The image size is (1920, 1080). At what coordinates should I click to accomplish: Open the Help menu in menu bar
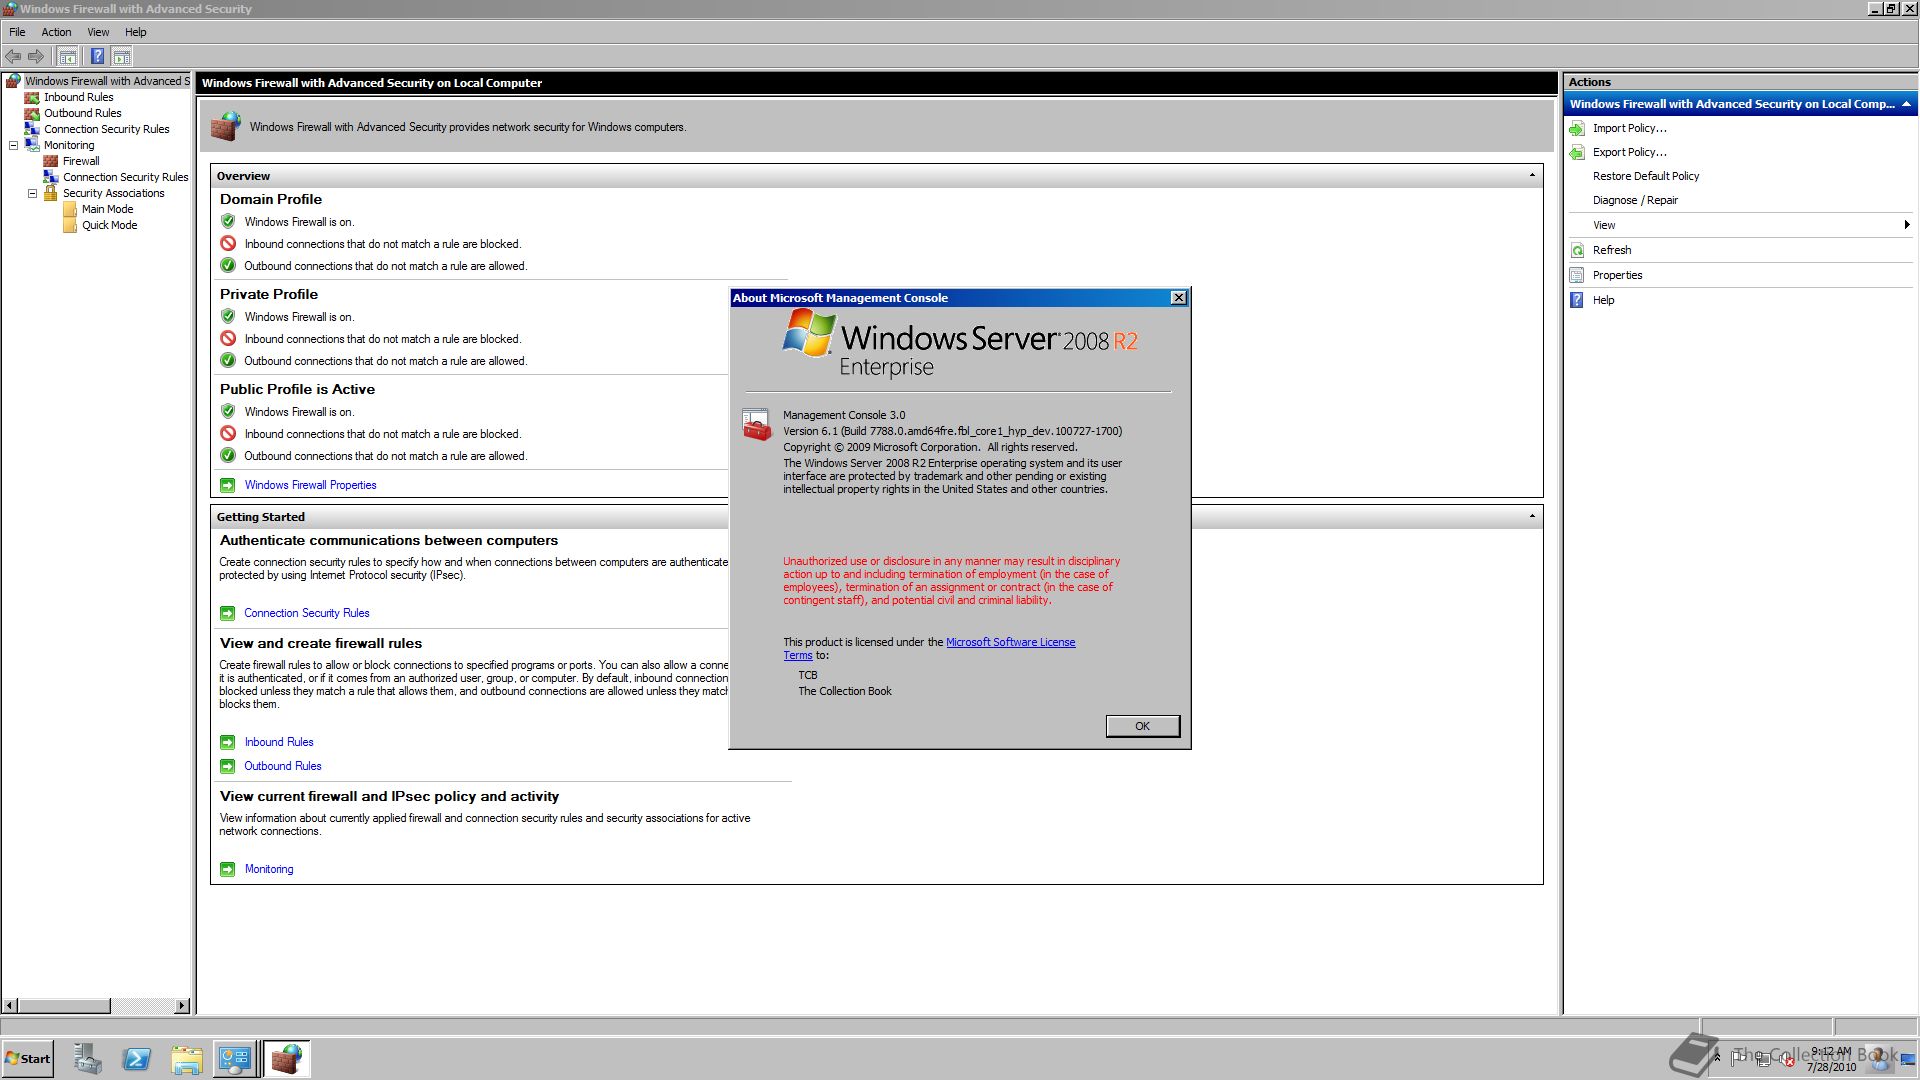(x=135, y=32)
